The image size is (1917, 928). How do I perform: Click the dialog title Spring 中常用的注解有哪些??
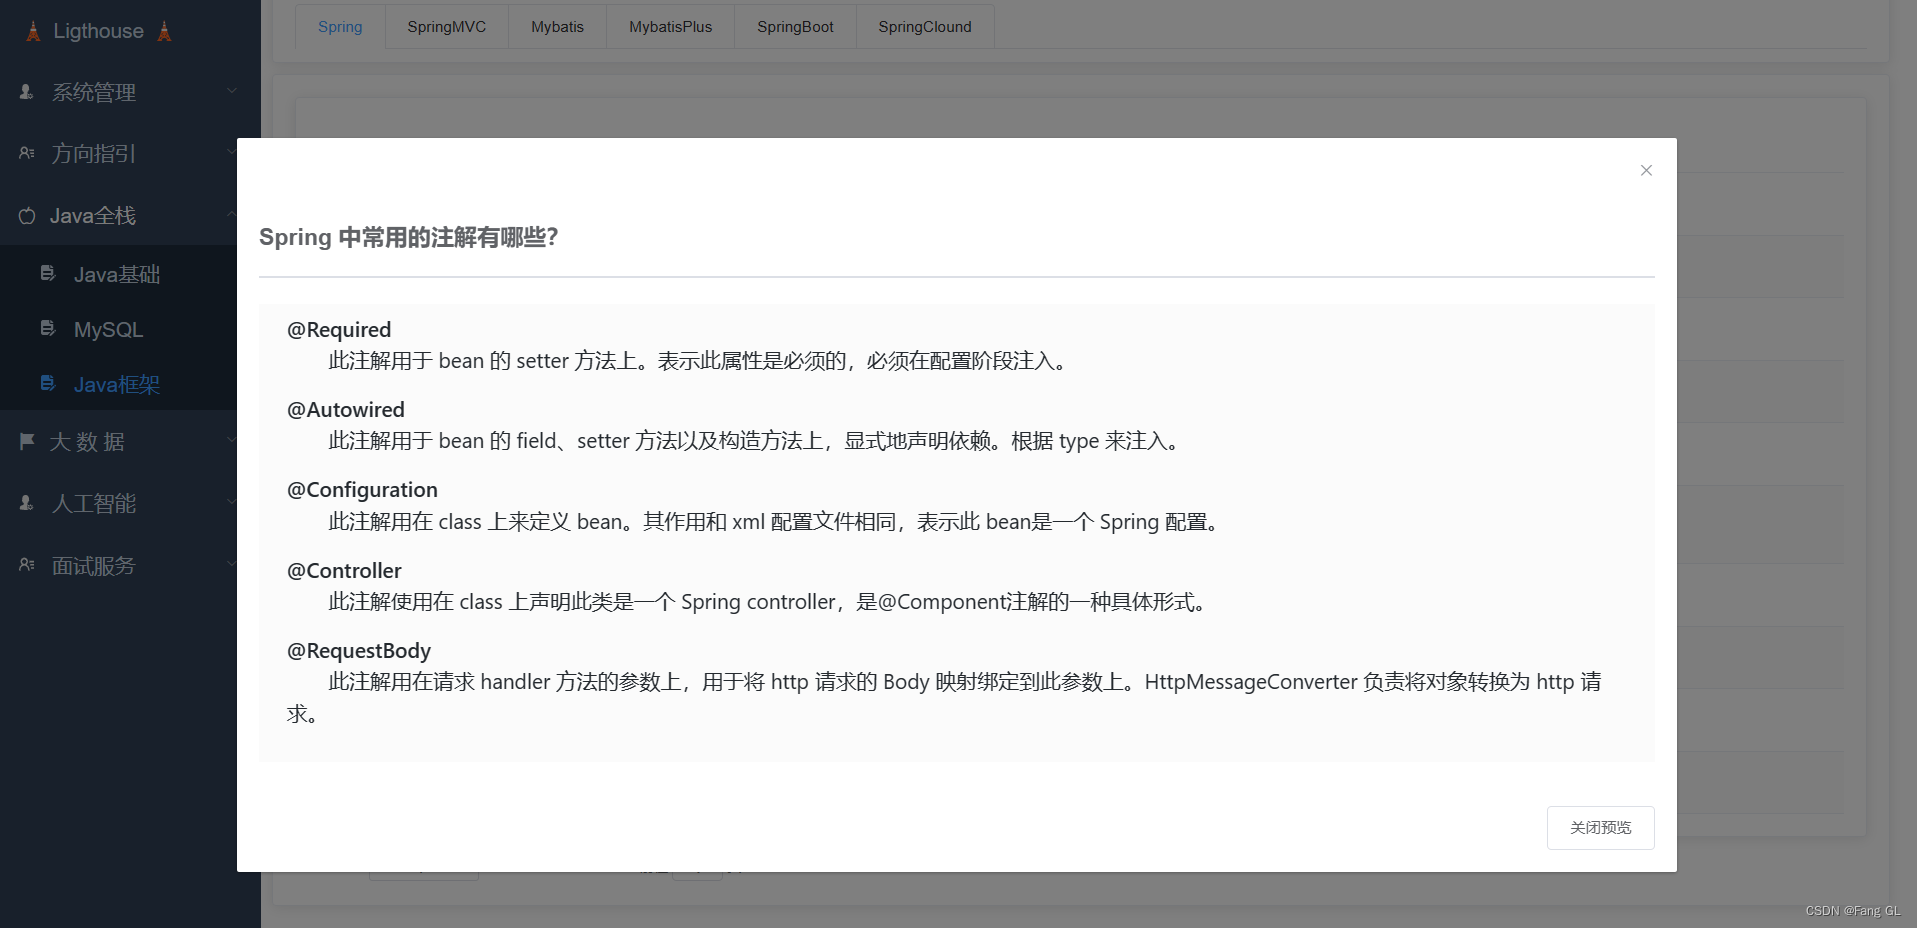(x=408, y=237)
